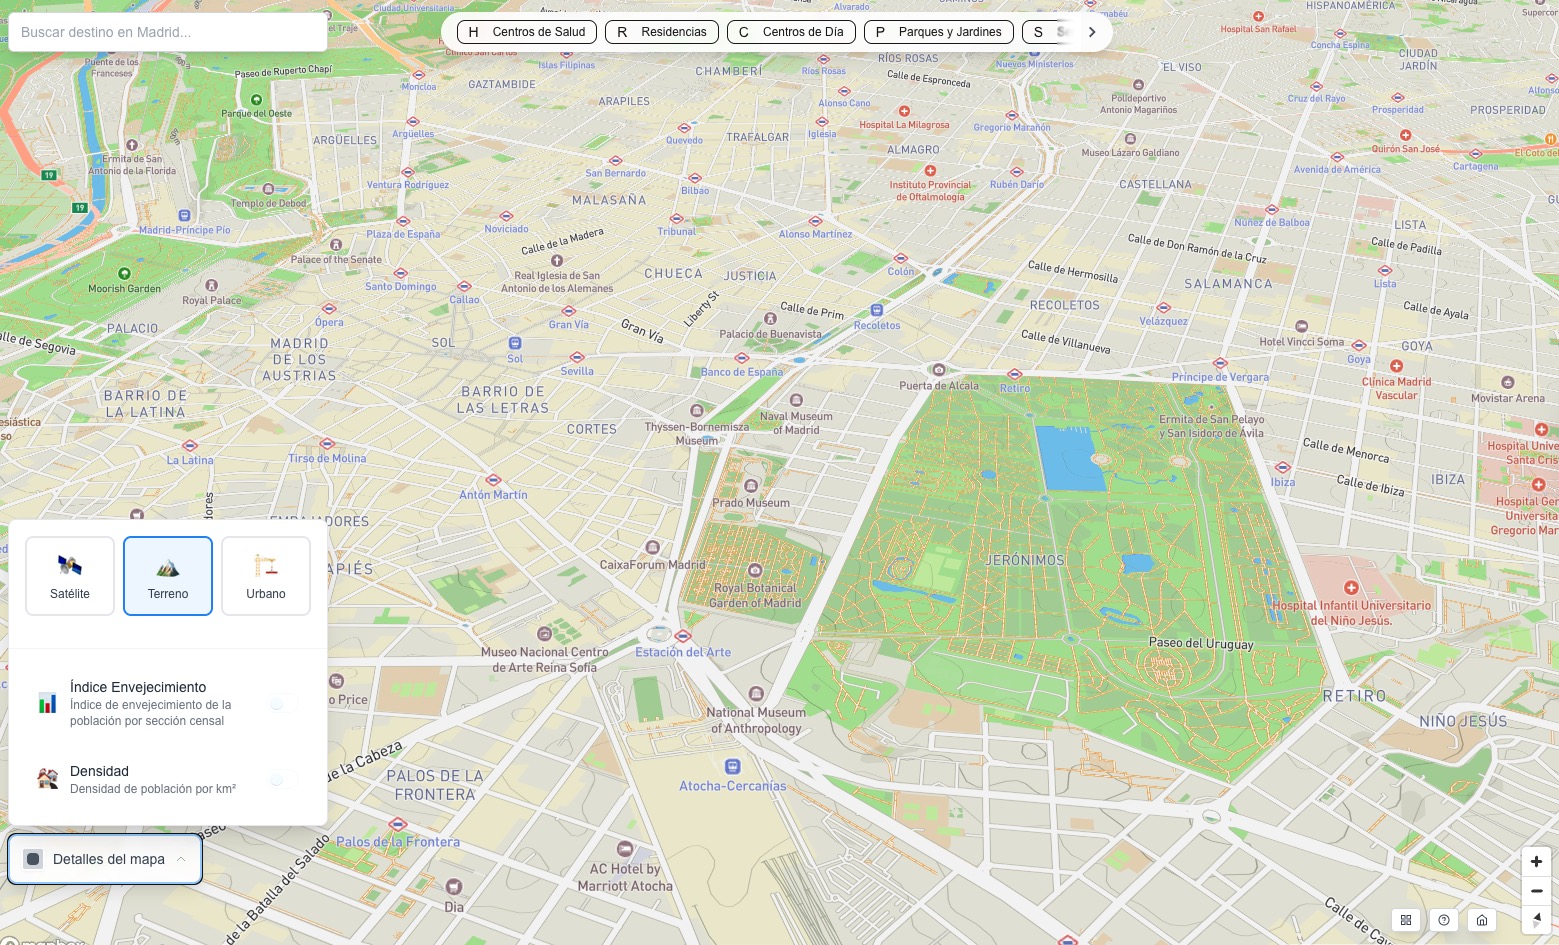This screenshot has width=1559, height=945.
Task: Zoom out with the minus button
Action: (x=1536, y=891)
